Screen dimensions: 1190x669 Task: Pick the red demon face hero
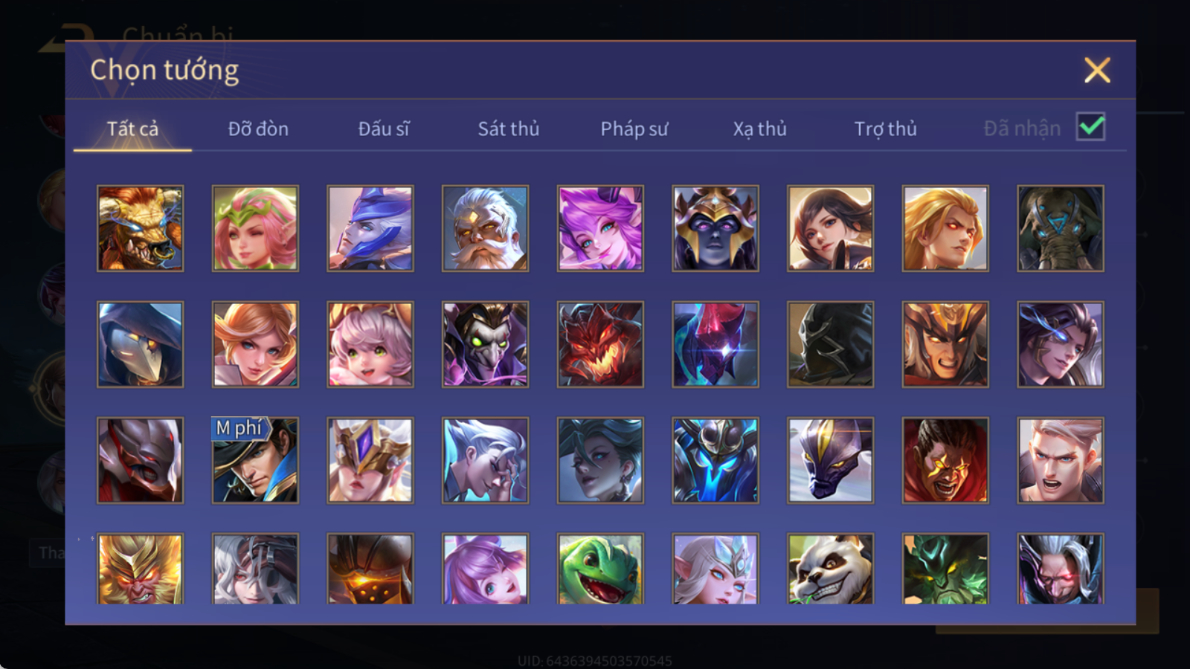600,344
